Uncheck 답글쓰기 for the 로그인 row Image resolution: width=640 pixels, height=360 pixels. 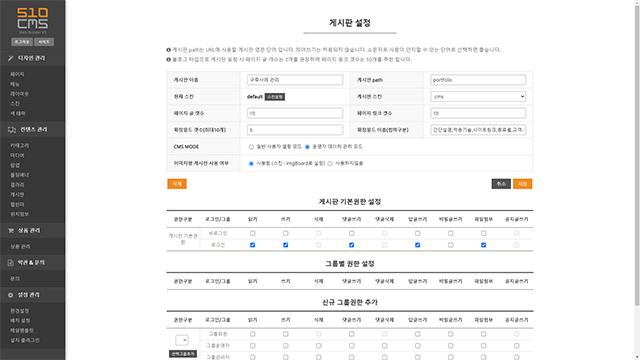pyautogui.click(x=418, y=245)
